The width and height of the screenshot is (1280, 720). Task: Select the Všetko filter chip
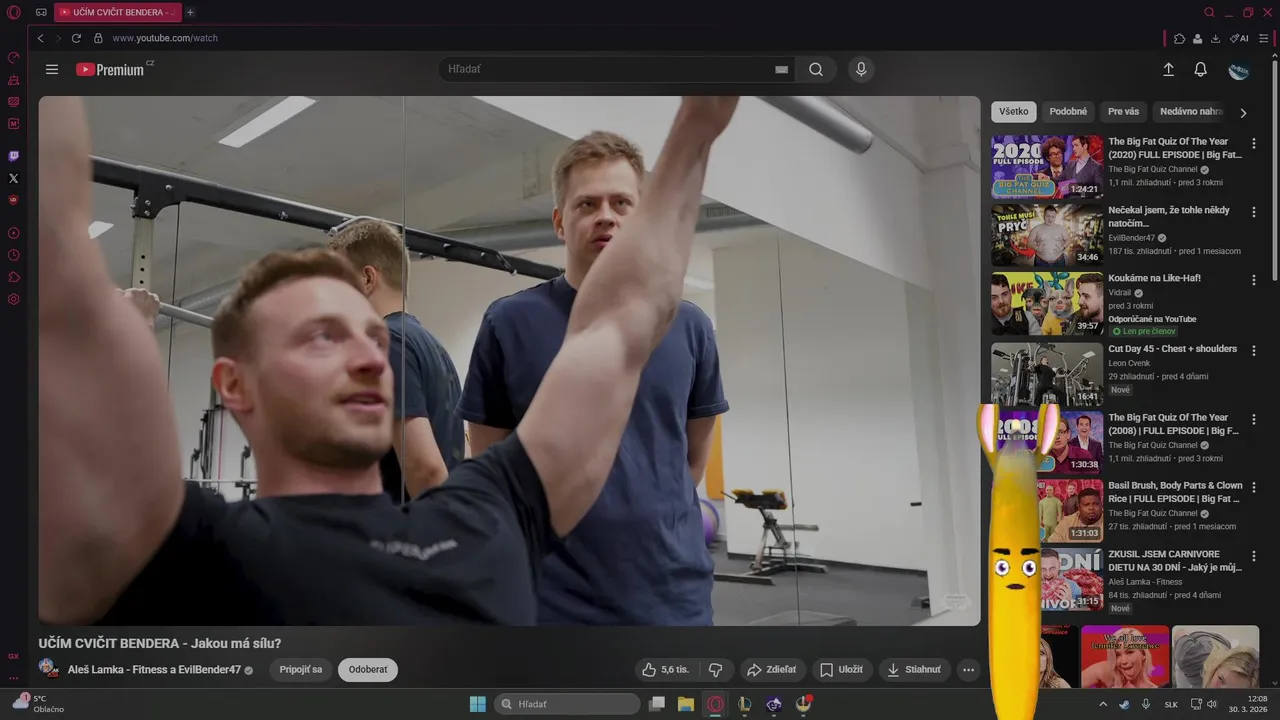[1013, 112]
